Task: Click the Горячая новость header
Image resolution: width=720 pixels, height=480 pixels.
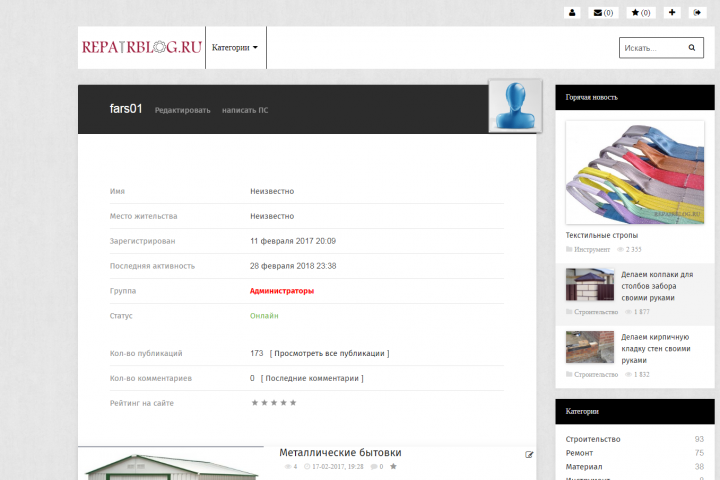Action: tap(635, 97)
